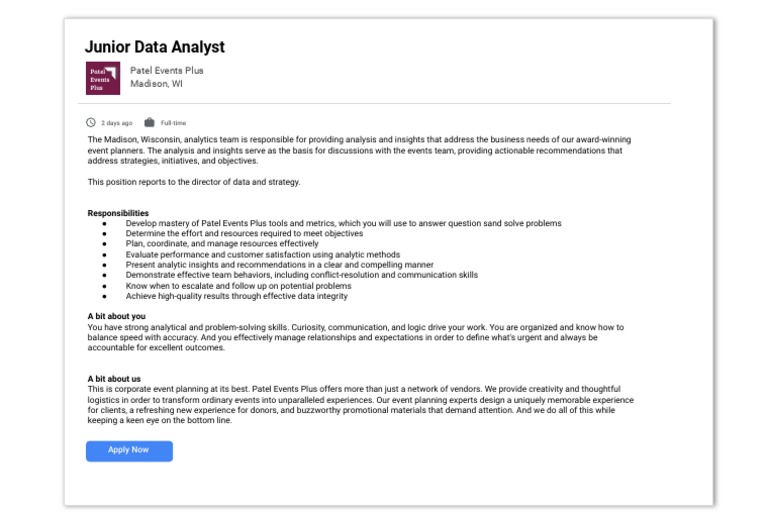Click the "Plan, coordinate, and manage resources" bullet
768x513 pixels.
[222, 244]
